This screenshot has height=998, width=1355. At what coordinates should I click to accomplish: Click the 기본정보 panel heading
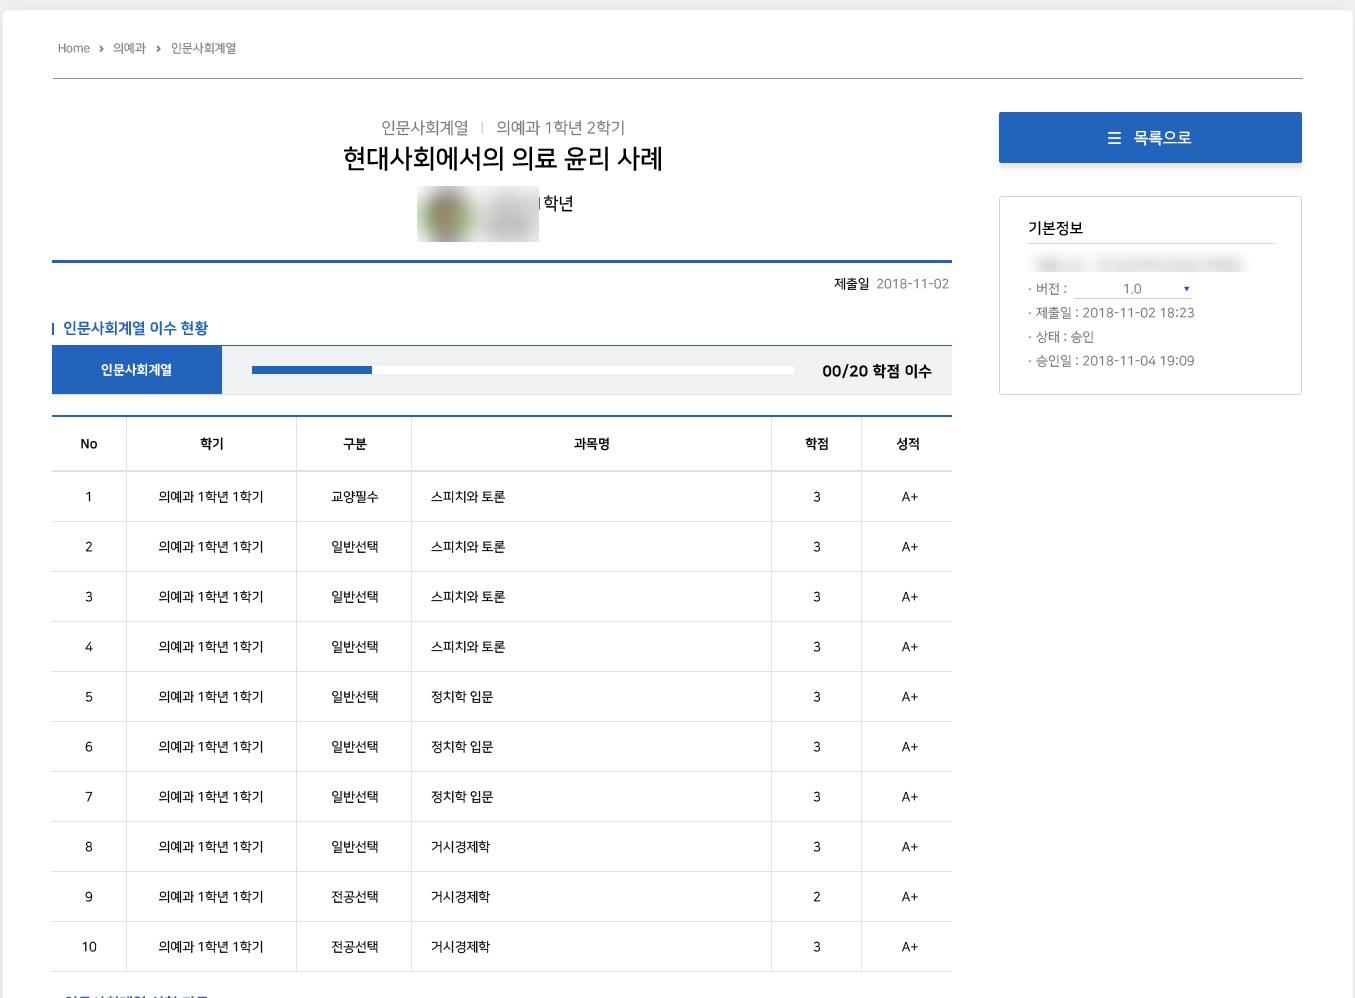[x=1056, y=228]
